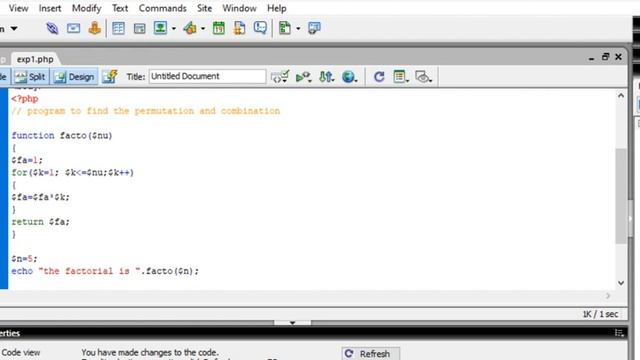
Task: Open the Text menu
Action: point(120,8)
